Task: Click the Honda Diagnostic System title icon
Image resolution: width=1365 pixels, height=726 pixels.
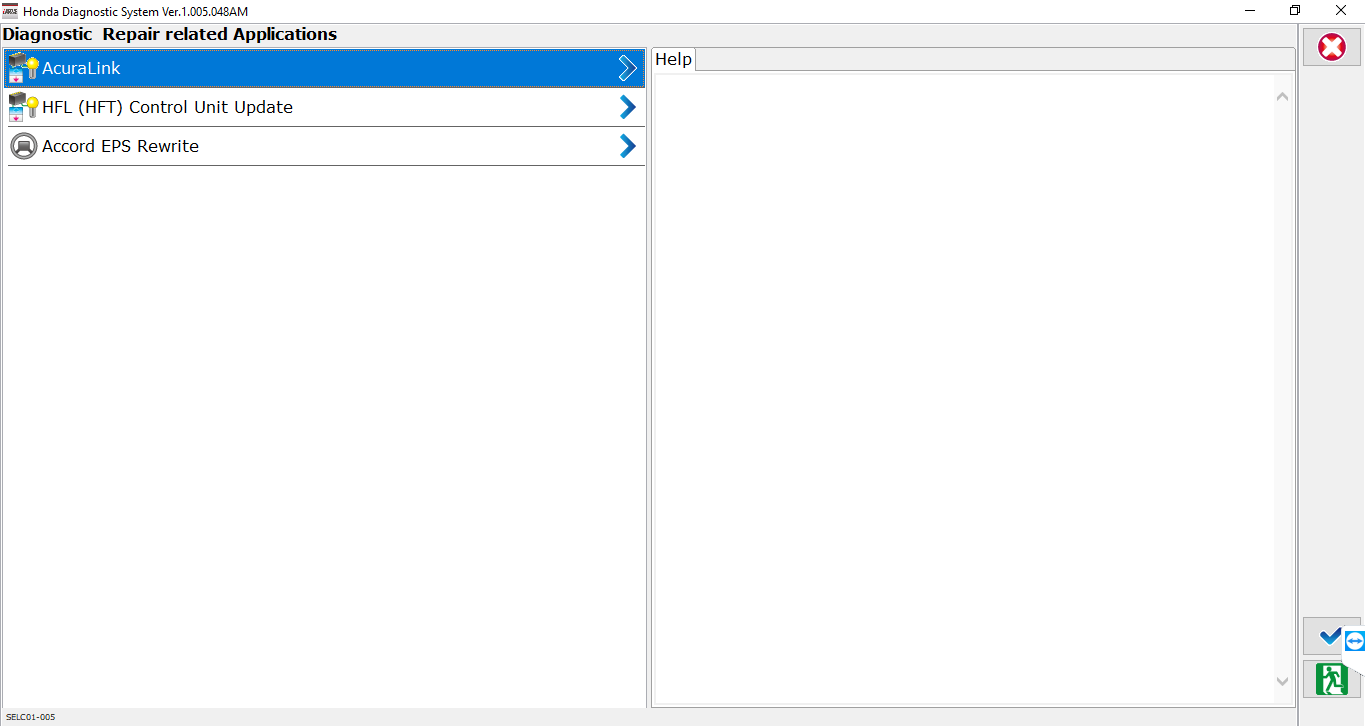Action: pos(11,11)
